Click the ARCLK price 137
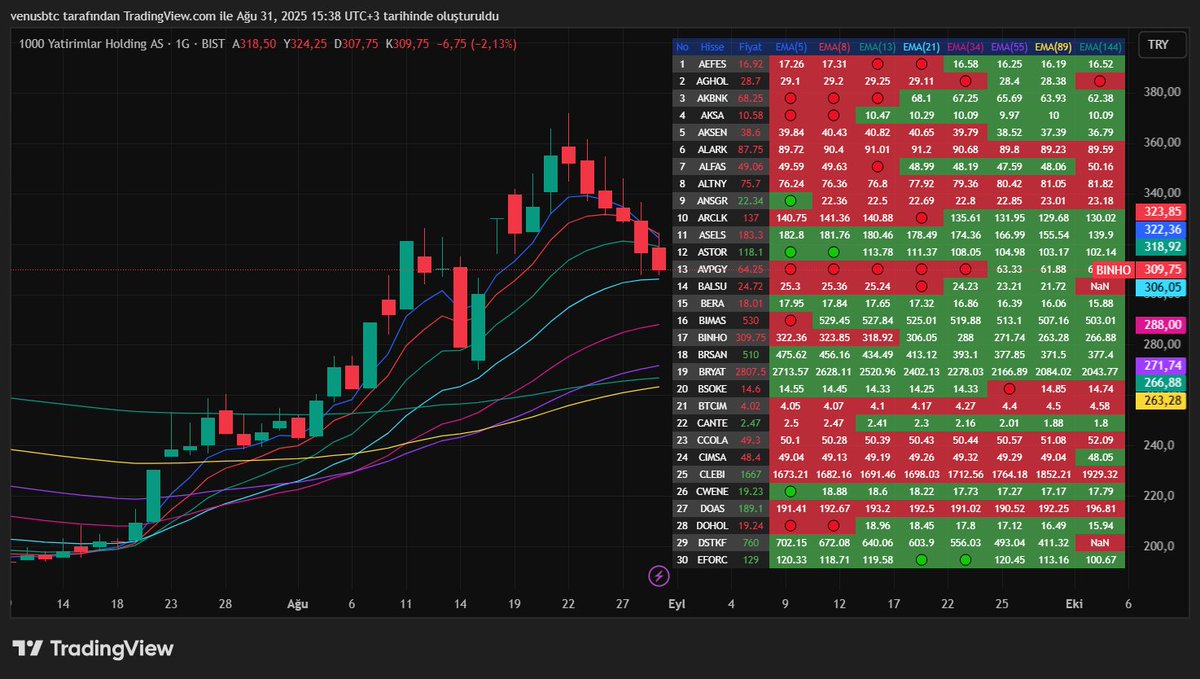The height and width of the screenshot is (679, 1200). (x=751, y=217)
